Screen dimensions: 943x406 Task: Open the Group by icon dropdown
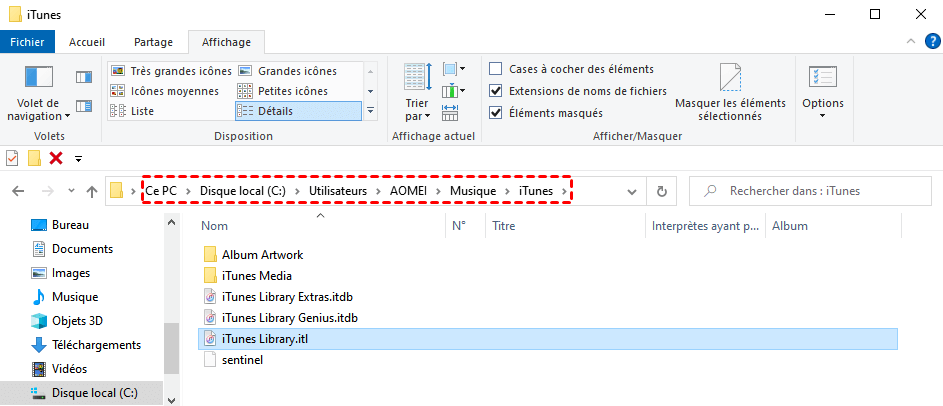coord(453,69)
